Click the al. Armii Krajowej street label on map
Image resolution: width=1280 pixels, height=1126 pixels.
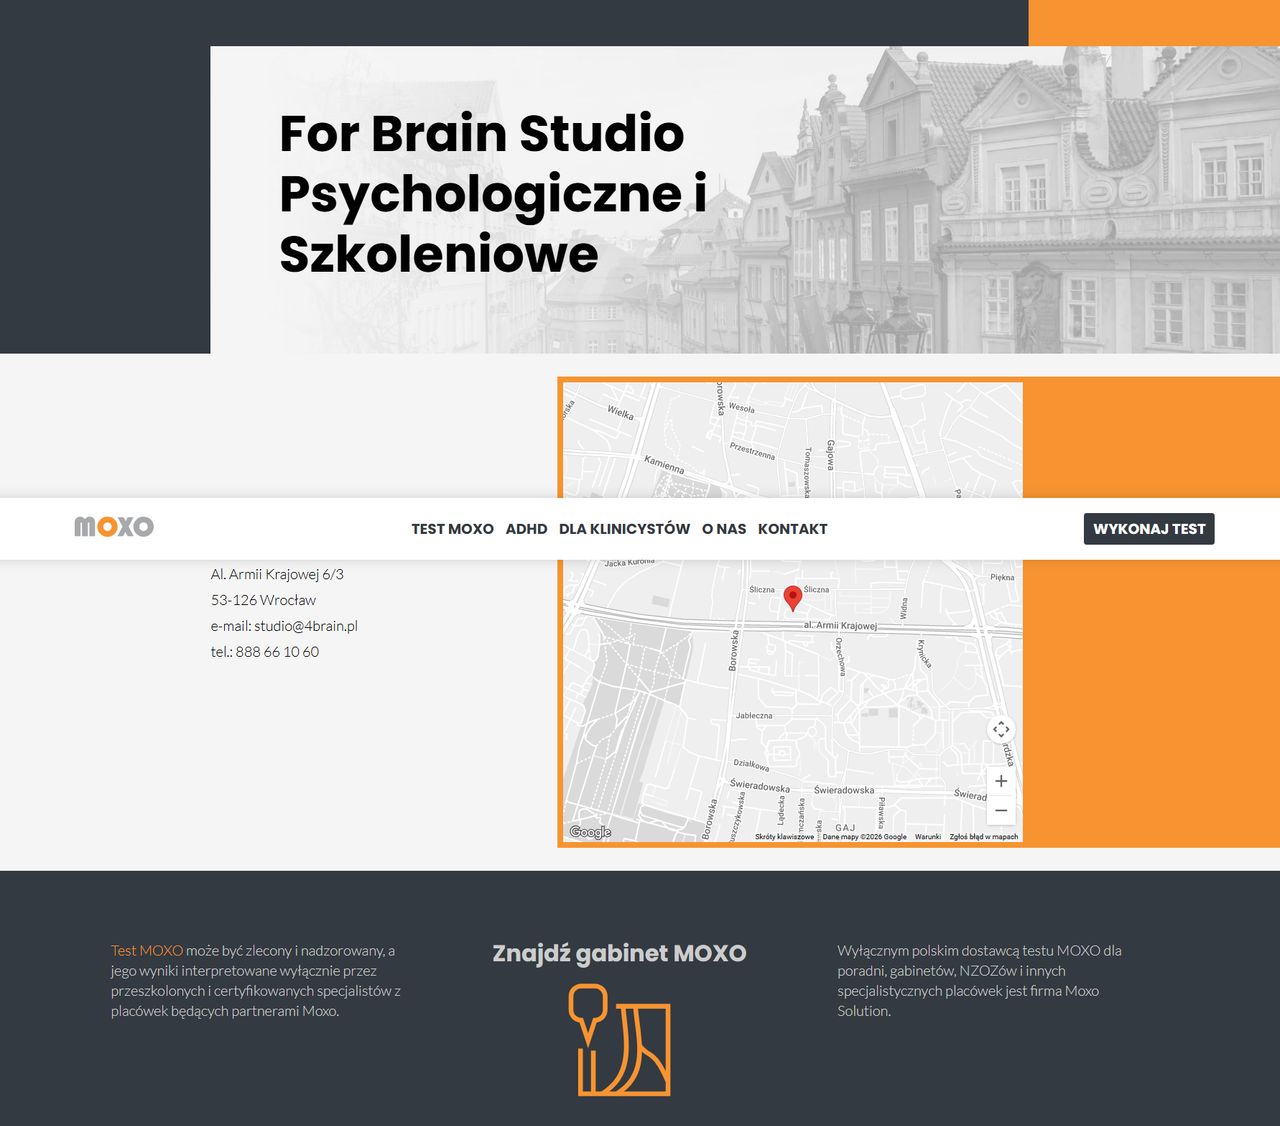pyautogui.click(x=840, y=626)
